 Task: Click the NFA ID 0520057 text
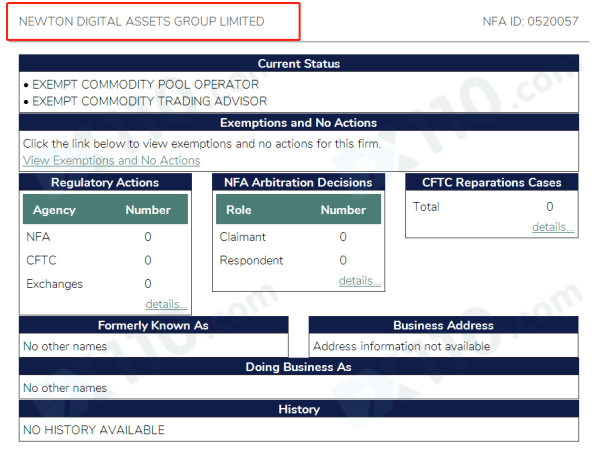(x=530, y=21)
